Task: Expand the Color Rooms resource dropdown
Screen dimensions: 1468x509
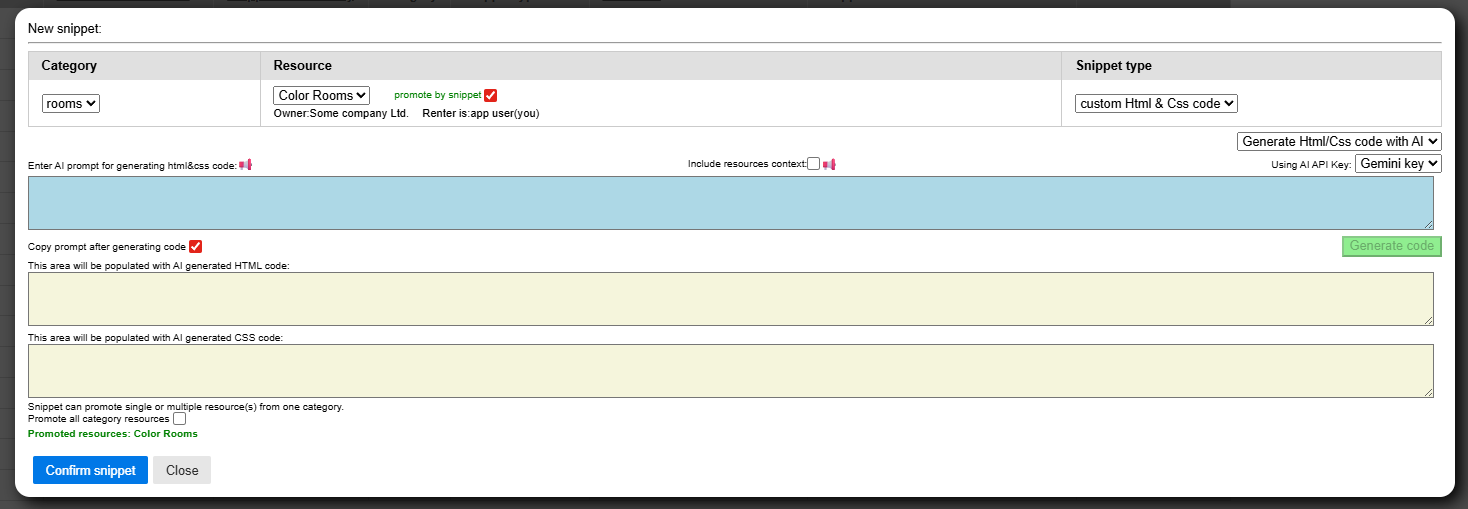Action: 321,95
